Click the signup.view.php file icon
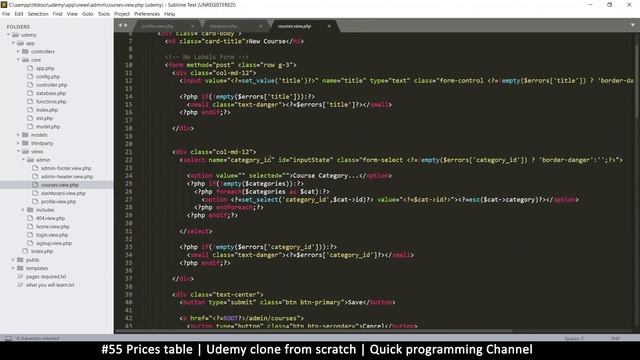 point(30,243)
